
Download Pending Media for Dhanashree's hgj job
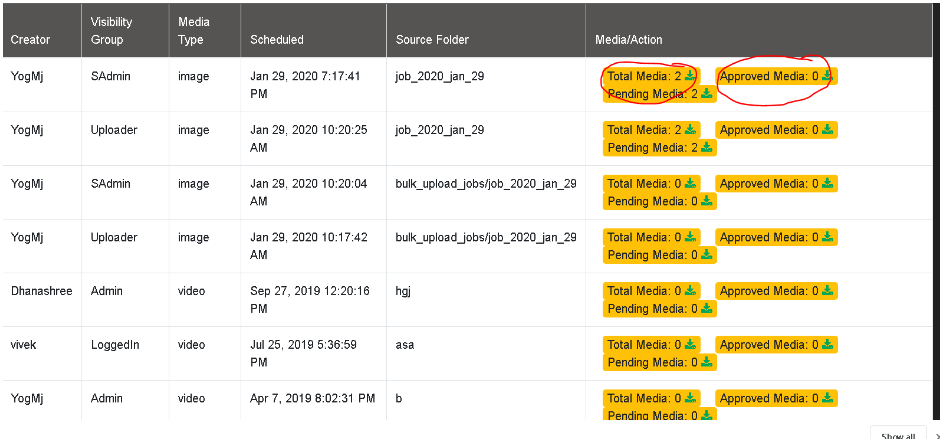707,308
